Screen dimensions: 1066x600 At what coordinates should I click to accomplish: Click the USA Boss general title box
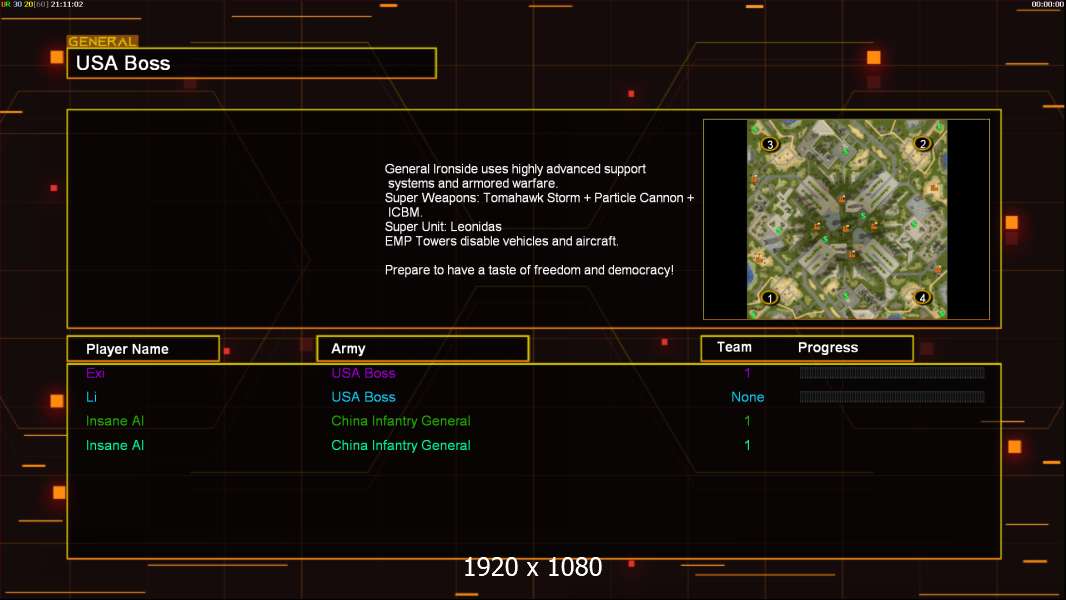pos(252,63)
